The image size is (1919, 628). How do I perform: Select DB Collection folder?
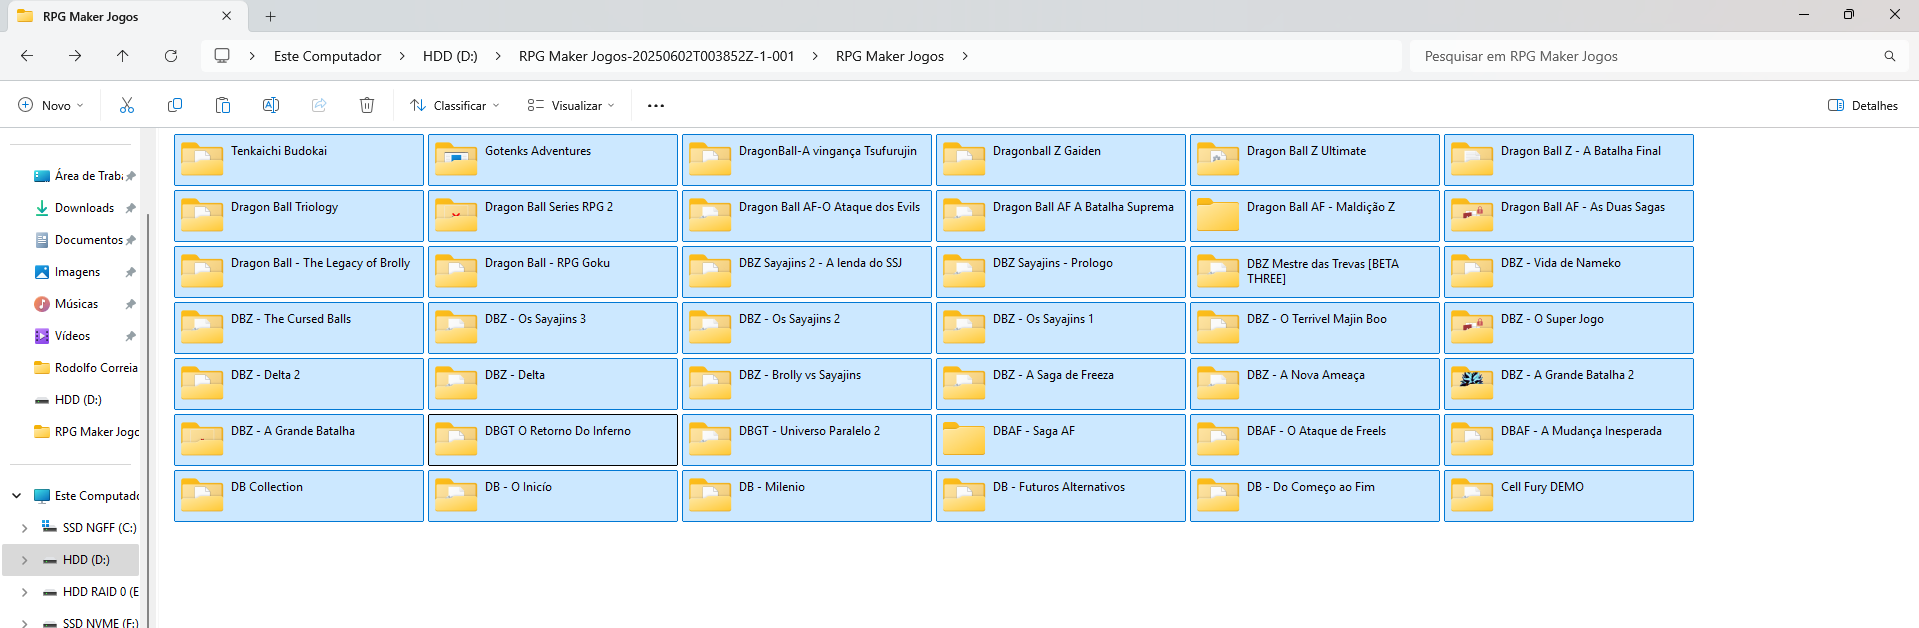(299, 496)
